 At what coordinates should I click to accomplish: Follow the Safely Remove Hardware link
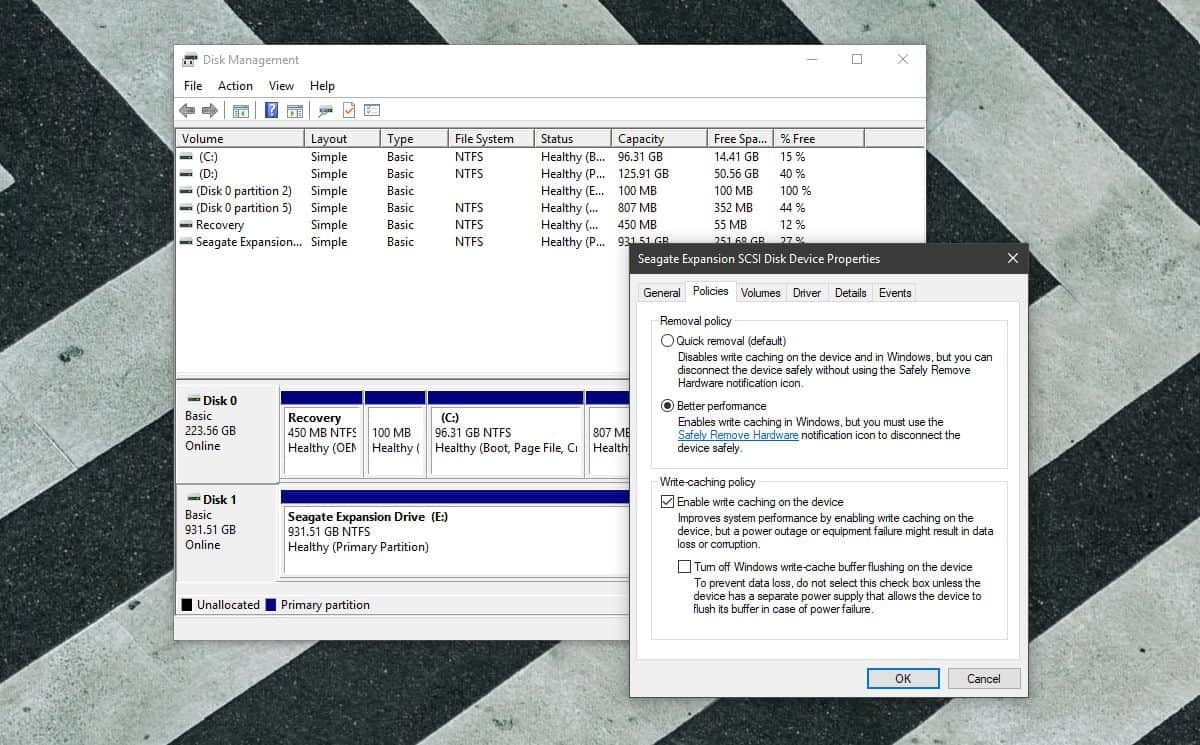pos(738,435)
